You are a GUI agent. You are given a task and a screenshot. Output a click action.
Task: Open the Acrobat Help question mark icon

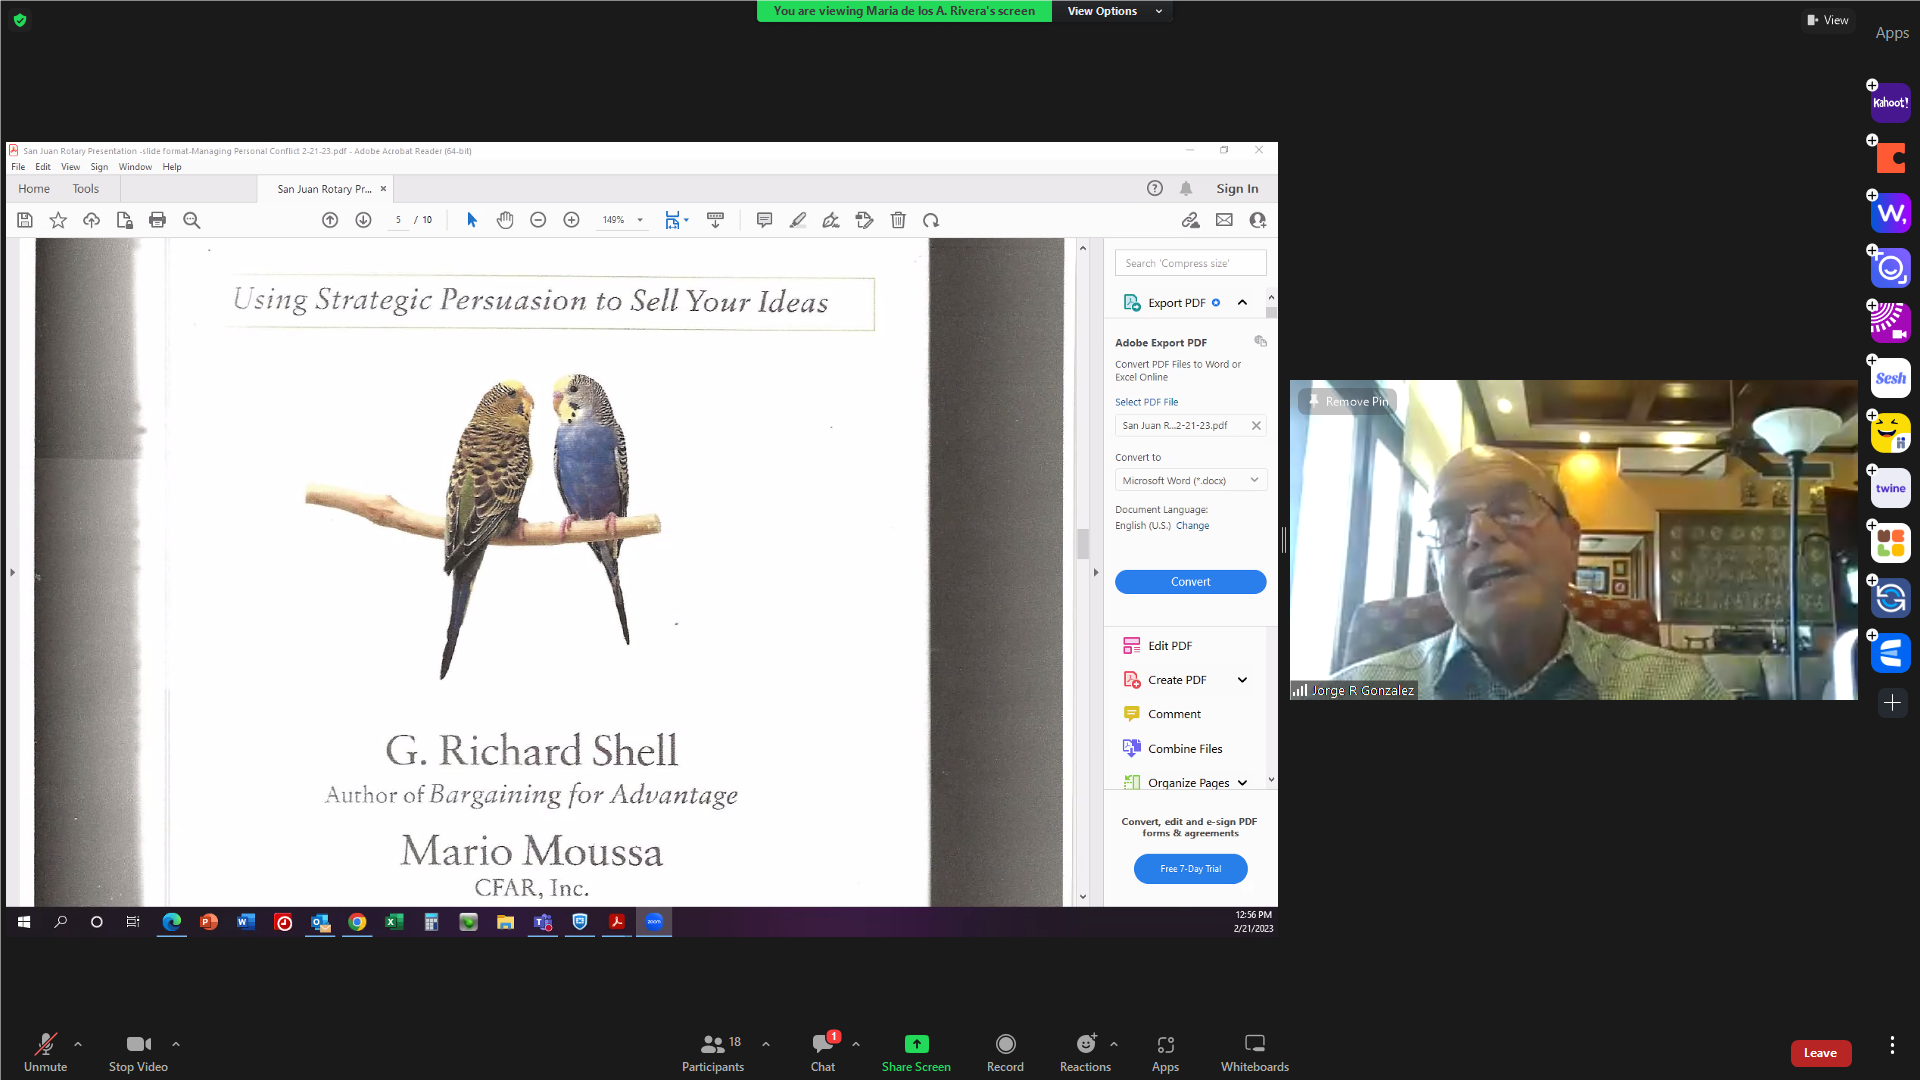tap(1155, 188)
